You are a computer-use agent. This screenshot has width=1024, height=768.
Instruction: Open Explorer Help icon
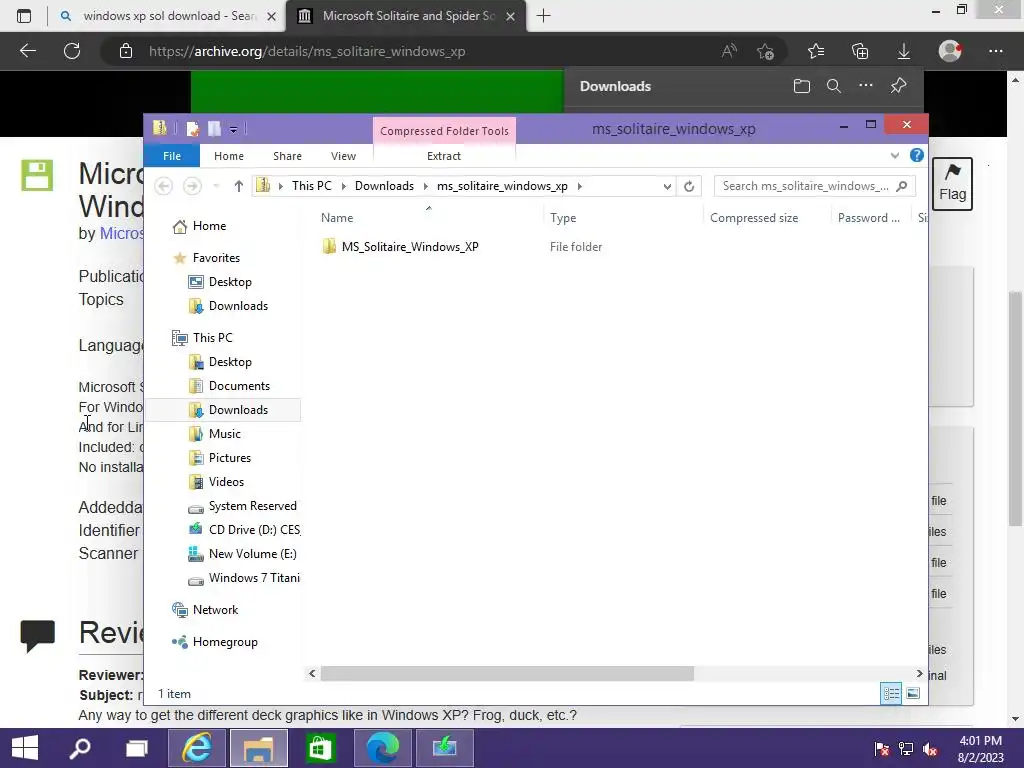pos(916,155)
